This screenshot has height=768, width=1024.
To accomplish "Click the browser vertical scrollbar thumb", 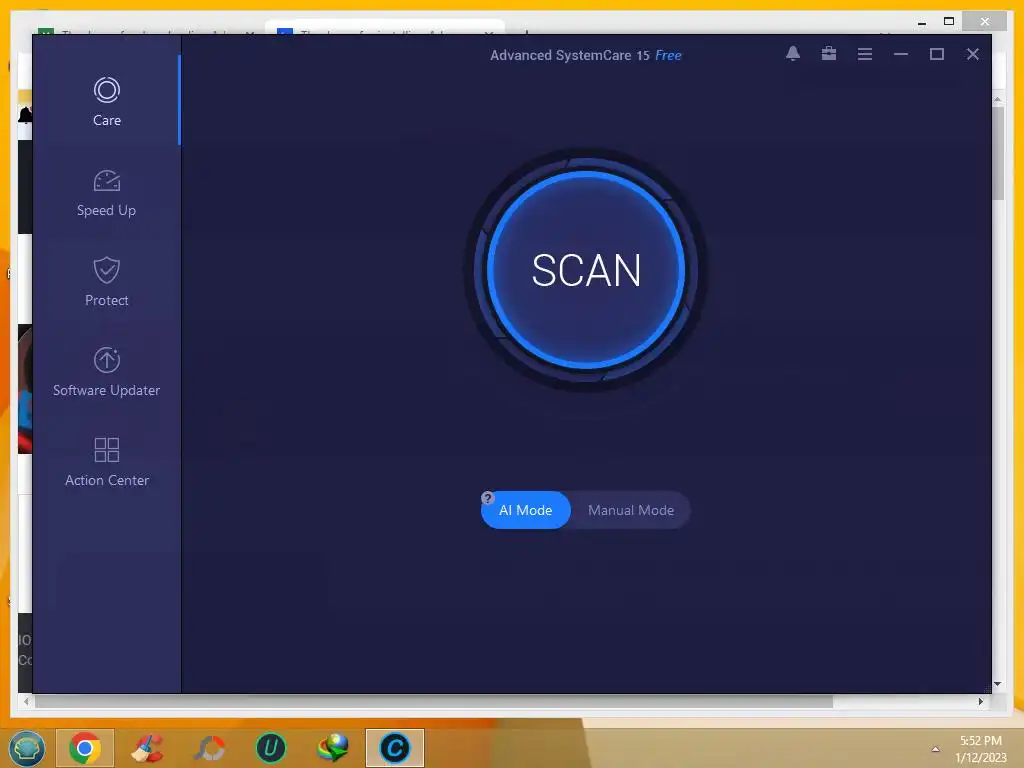I will tap(998, 153).
